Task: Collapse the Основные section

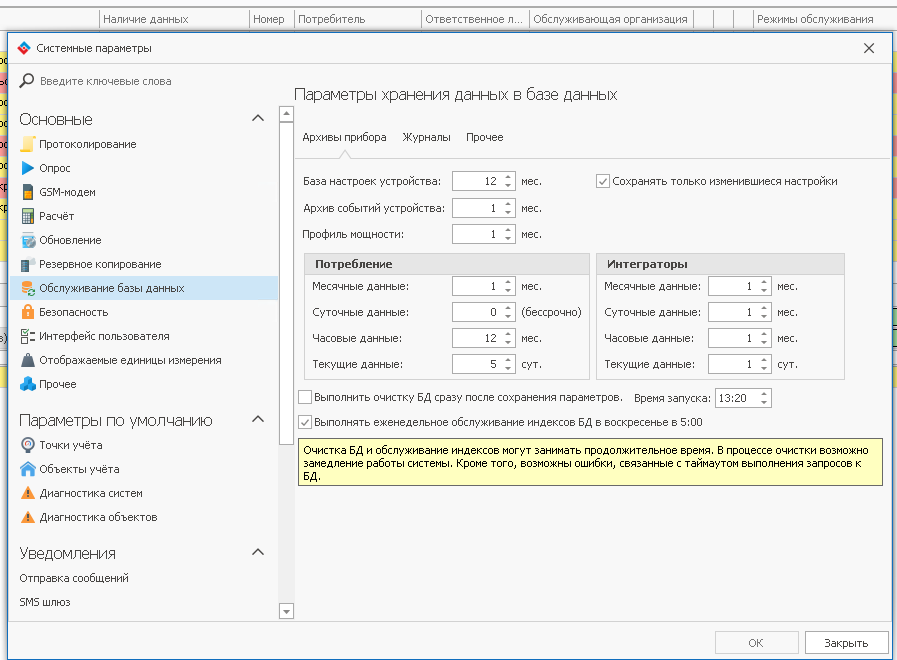Action: (x=258, y=119)
